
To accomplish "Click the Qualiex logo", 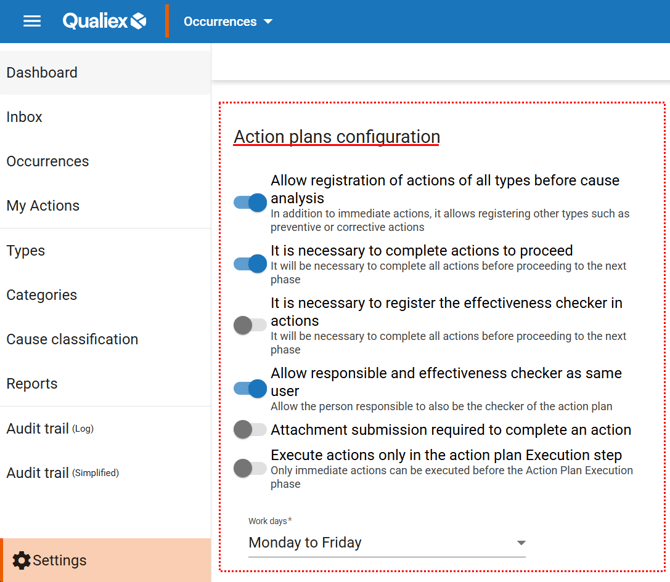I will click(104, 21).
